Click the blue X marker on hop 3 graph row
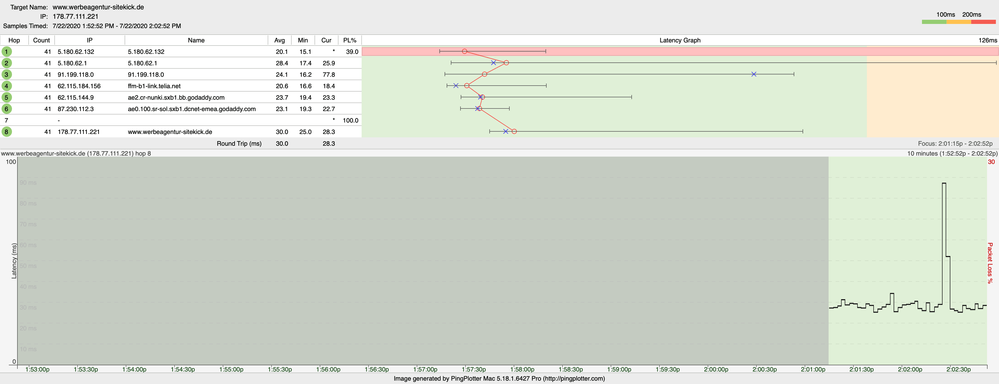This screenshot has width=999, height=384. click(x=754, y=74)
